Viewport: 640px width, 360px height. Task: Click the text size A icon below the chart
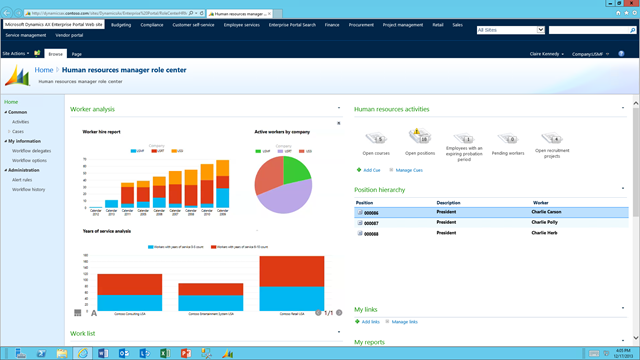tap(94, 313)
